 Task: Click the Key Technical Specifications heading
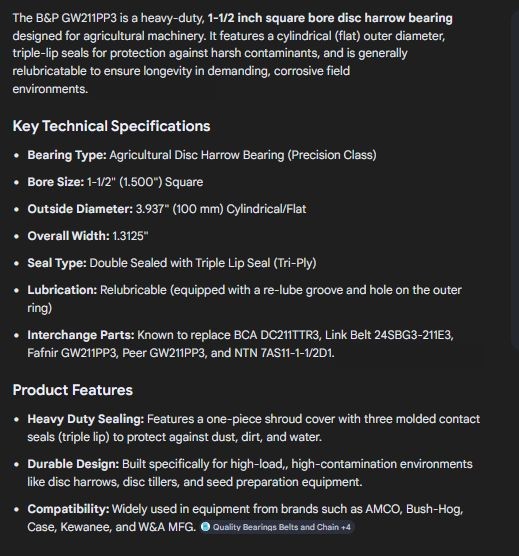(x=111, y=126)
